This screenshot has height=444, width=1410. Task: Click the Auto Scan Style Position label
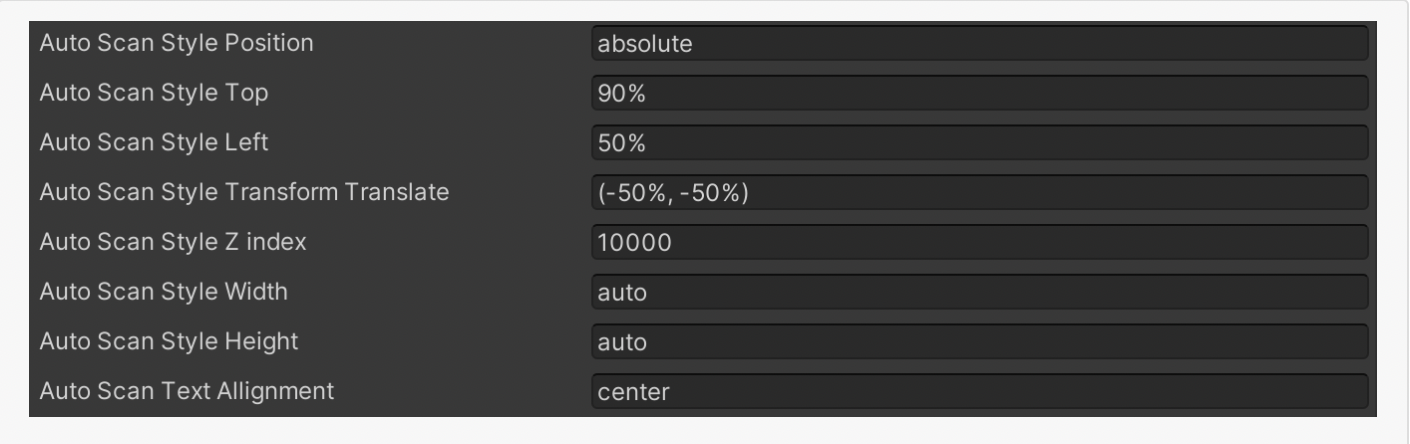tap(175, 43)
